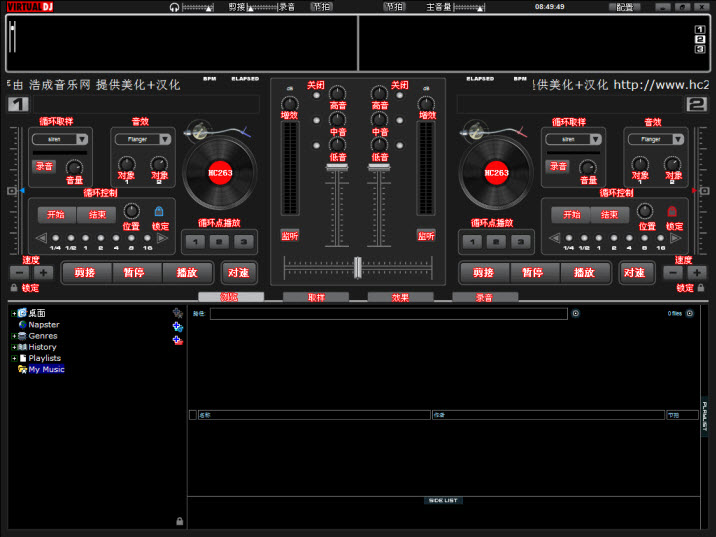This screenshot has width=716, height=537.
Task: Click the blue loop lock icon on deck 1
Action: click(x=159, y=211)
